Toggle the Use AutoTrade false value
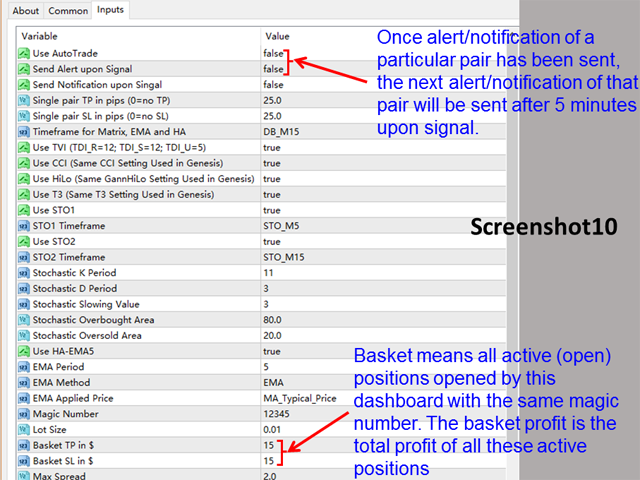The width and height of the screenshot is (640, 480). [273, 53]
